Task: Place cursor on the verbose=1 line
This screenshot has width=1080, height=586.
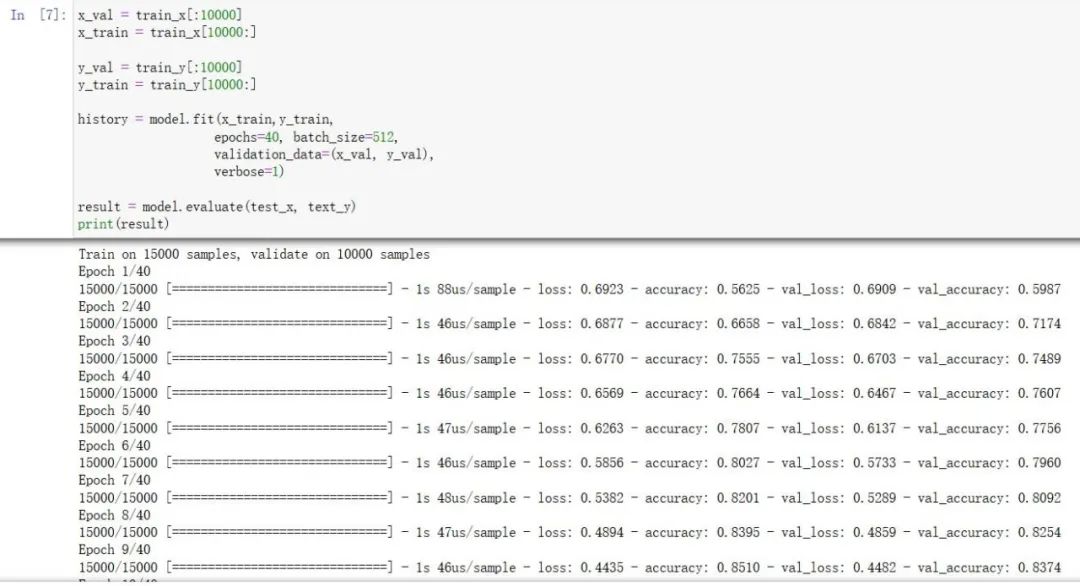Action: coord(249,171)
